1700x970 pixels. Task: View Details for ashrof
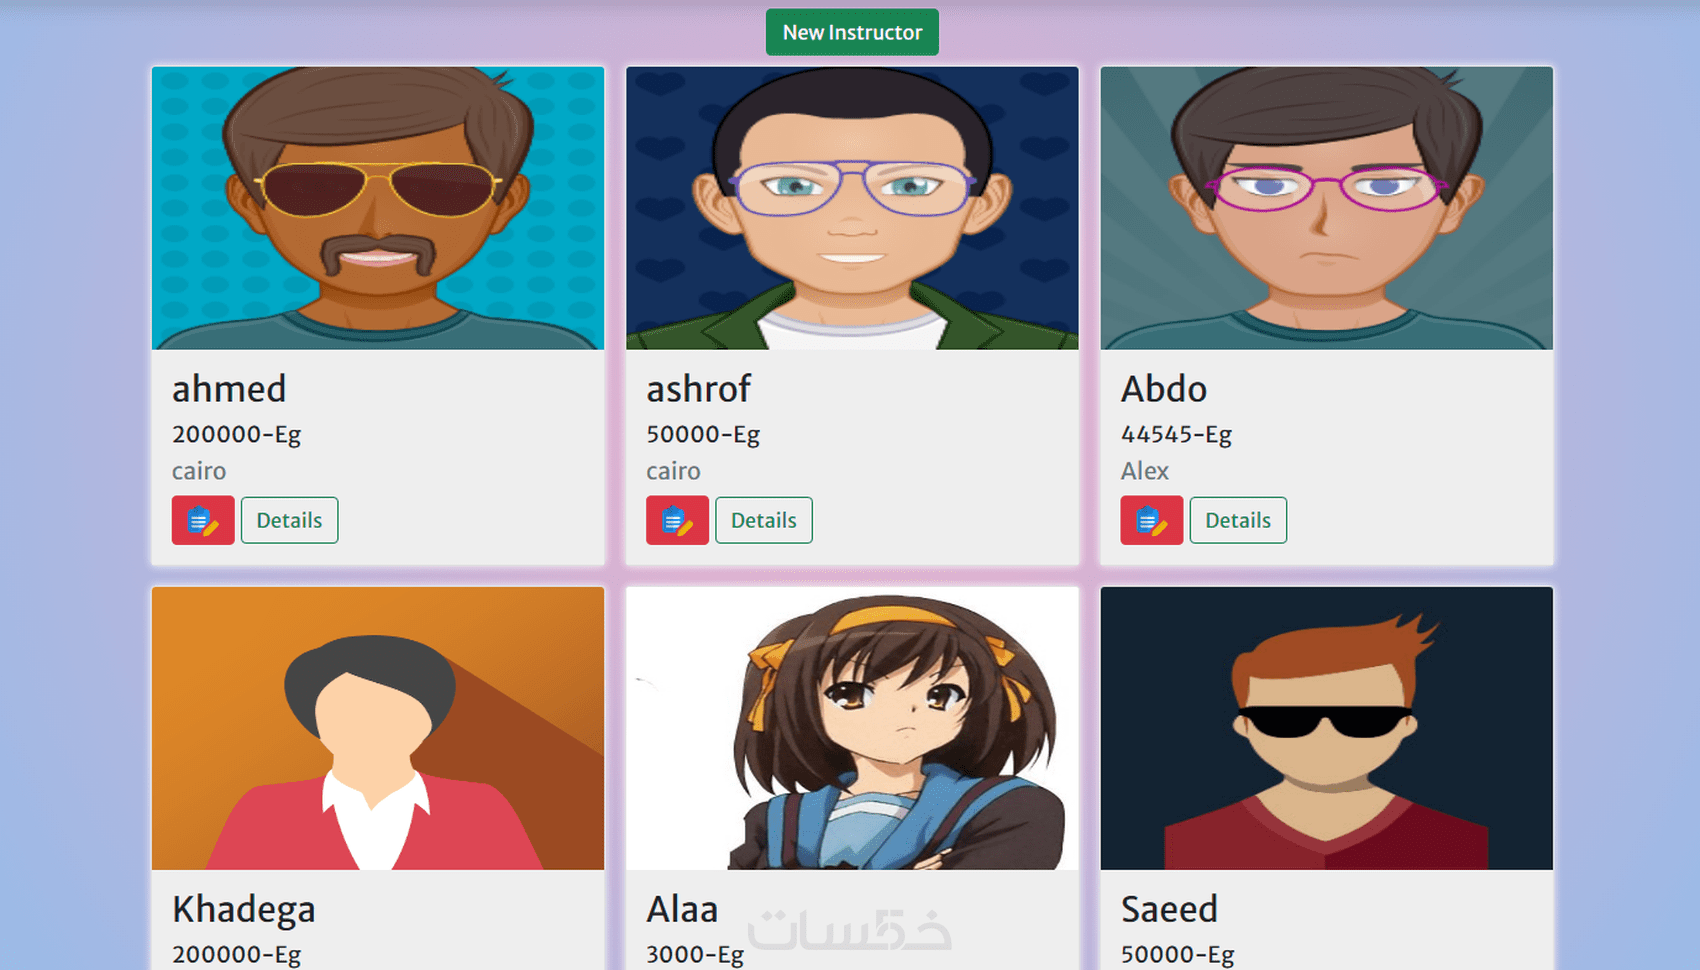point(763,520)
